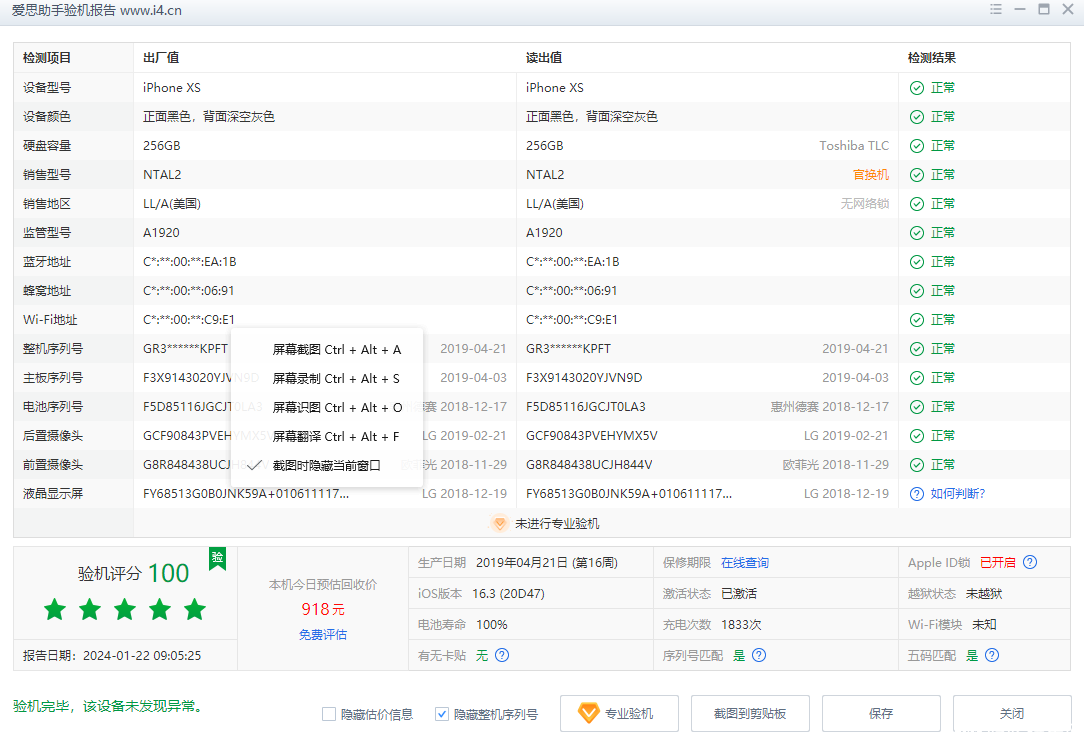Click the help icon next to 五码匹配
The image size is (1084, 745).
coord(992,655)
